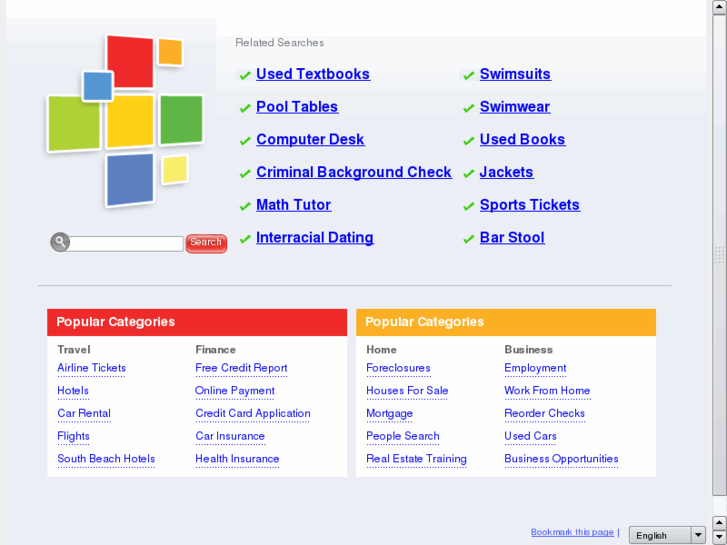This screenshot has height=545, width=727.
Task: Click the checkmark beside Bar Stool
Action: tap(468, 238)
